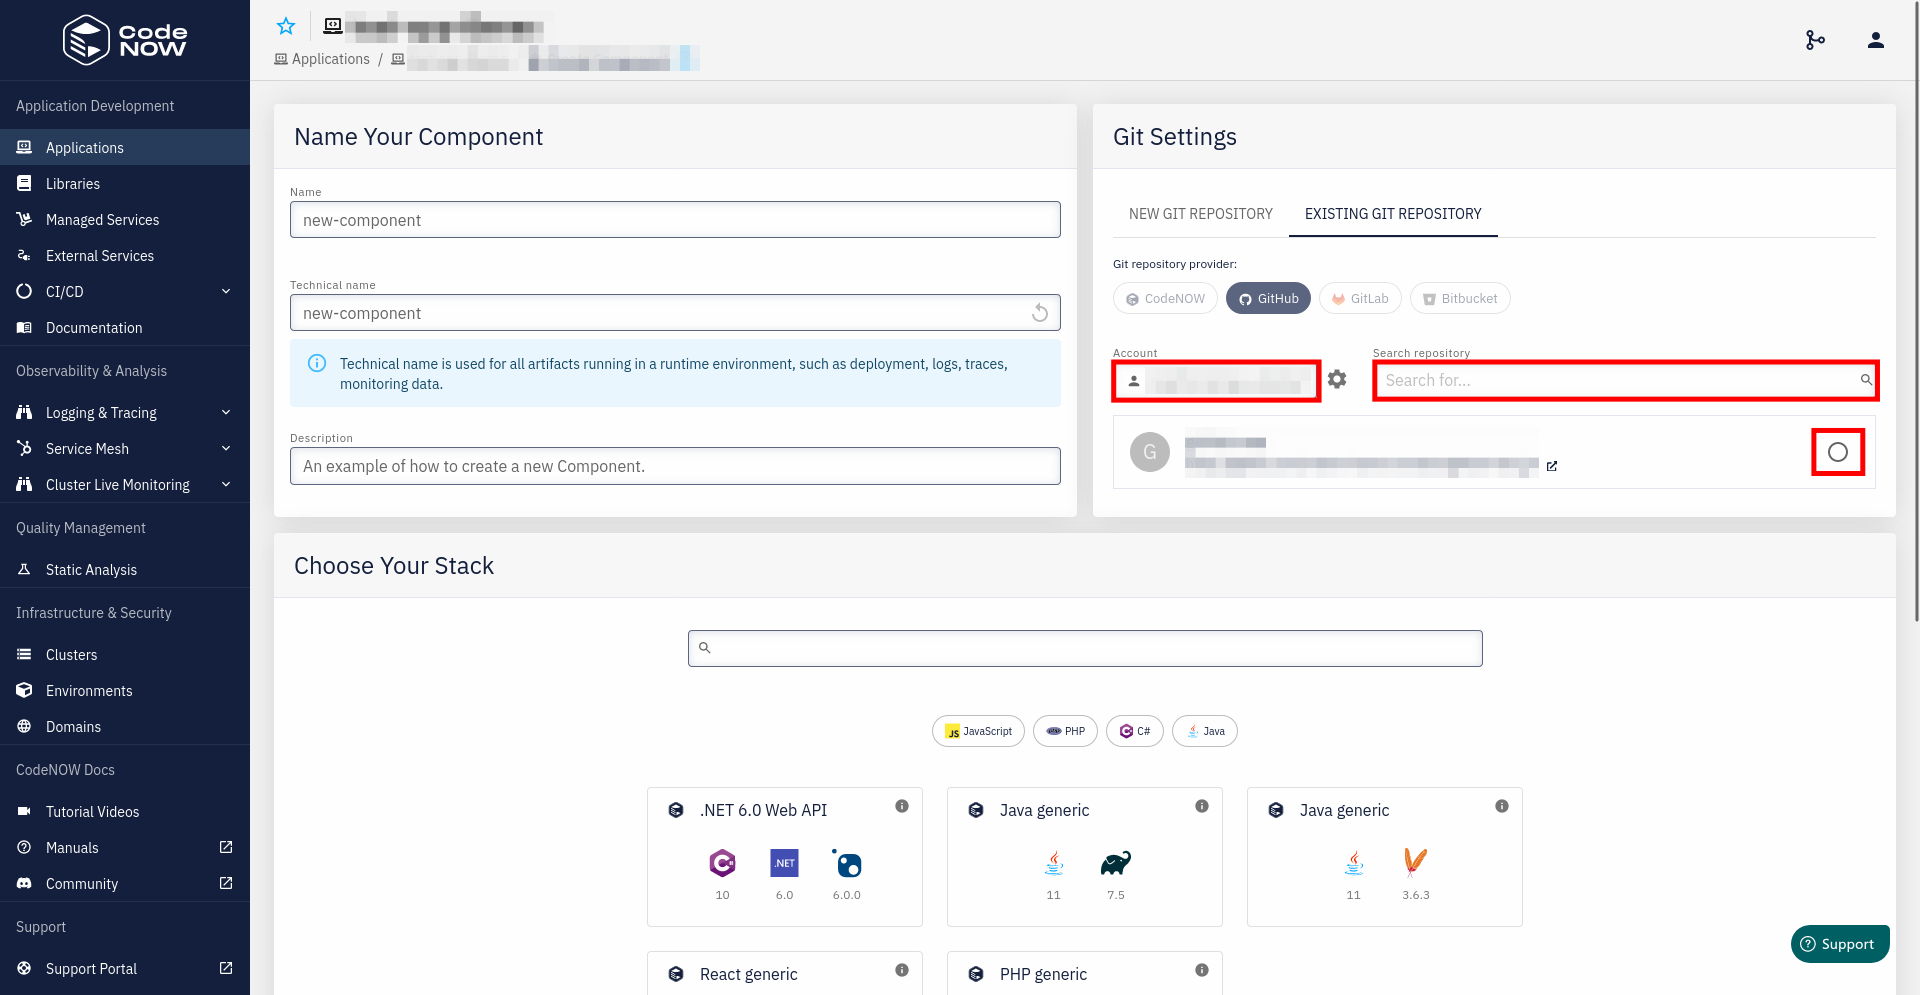This screenshot has height=995, width=1920.
Task: Click the .NET 6.0 icon in the card
Action: coord(785,863)
